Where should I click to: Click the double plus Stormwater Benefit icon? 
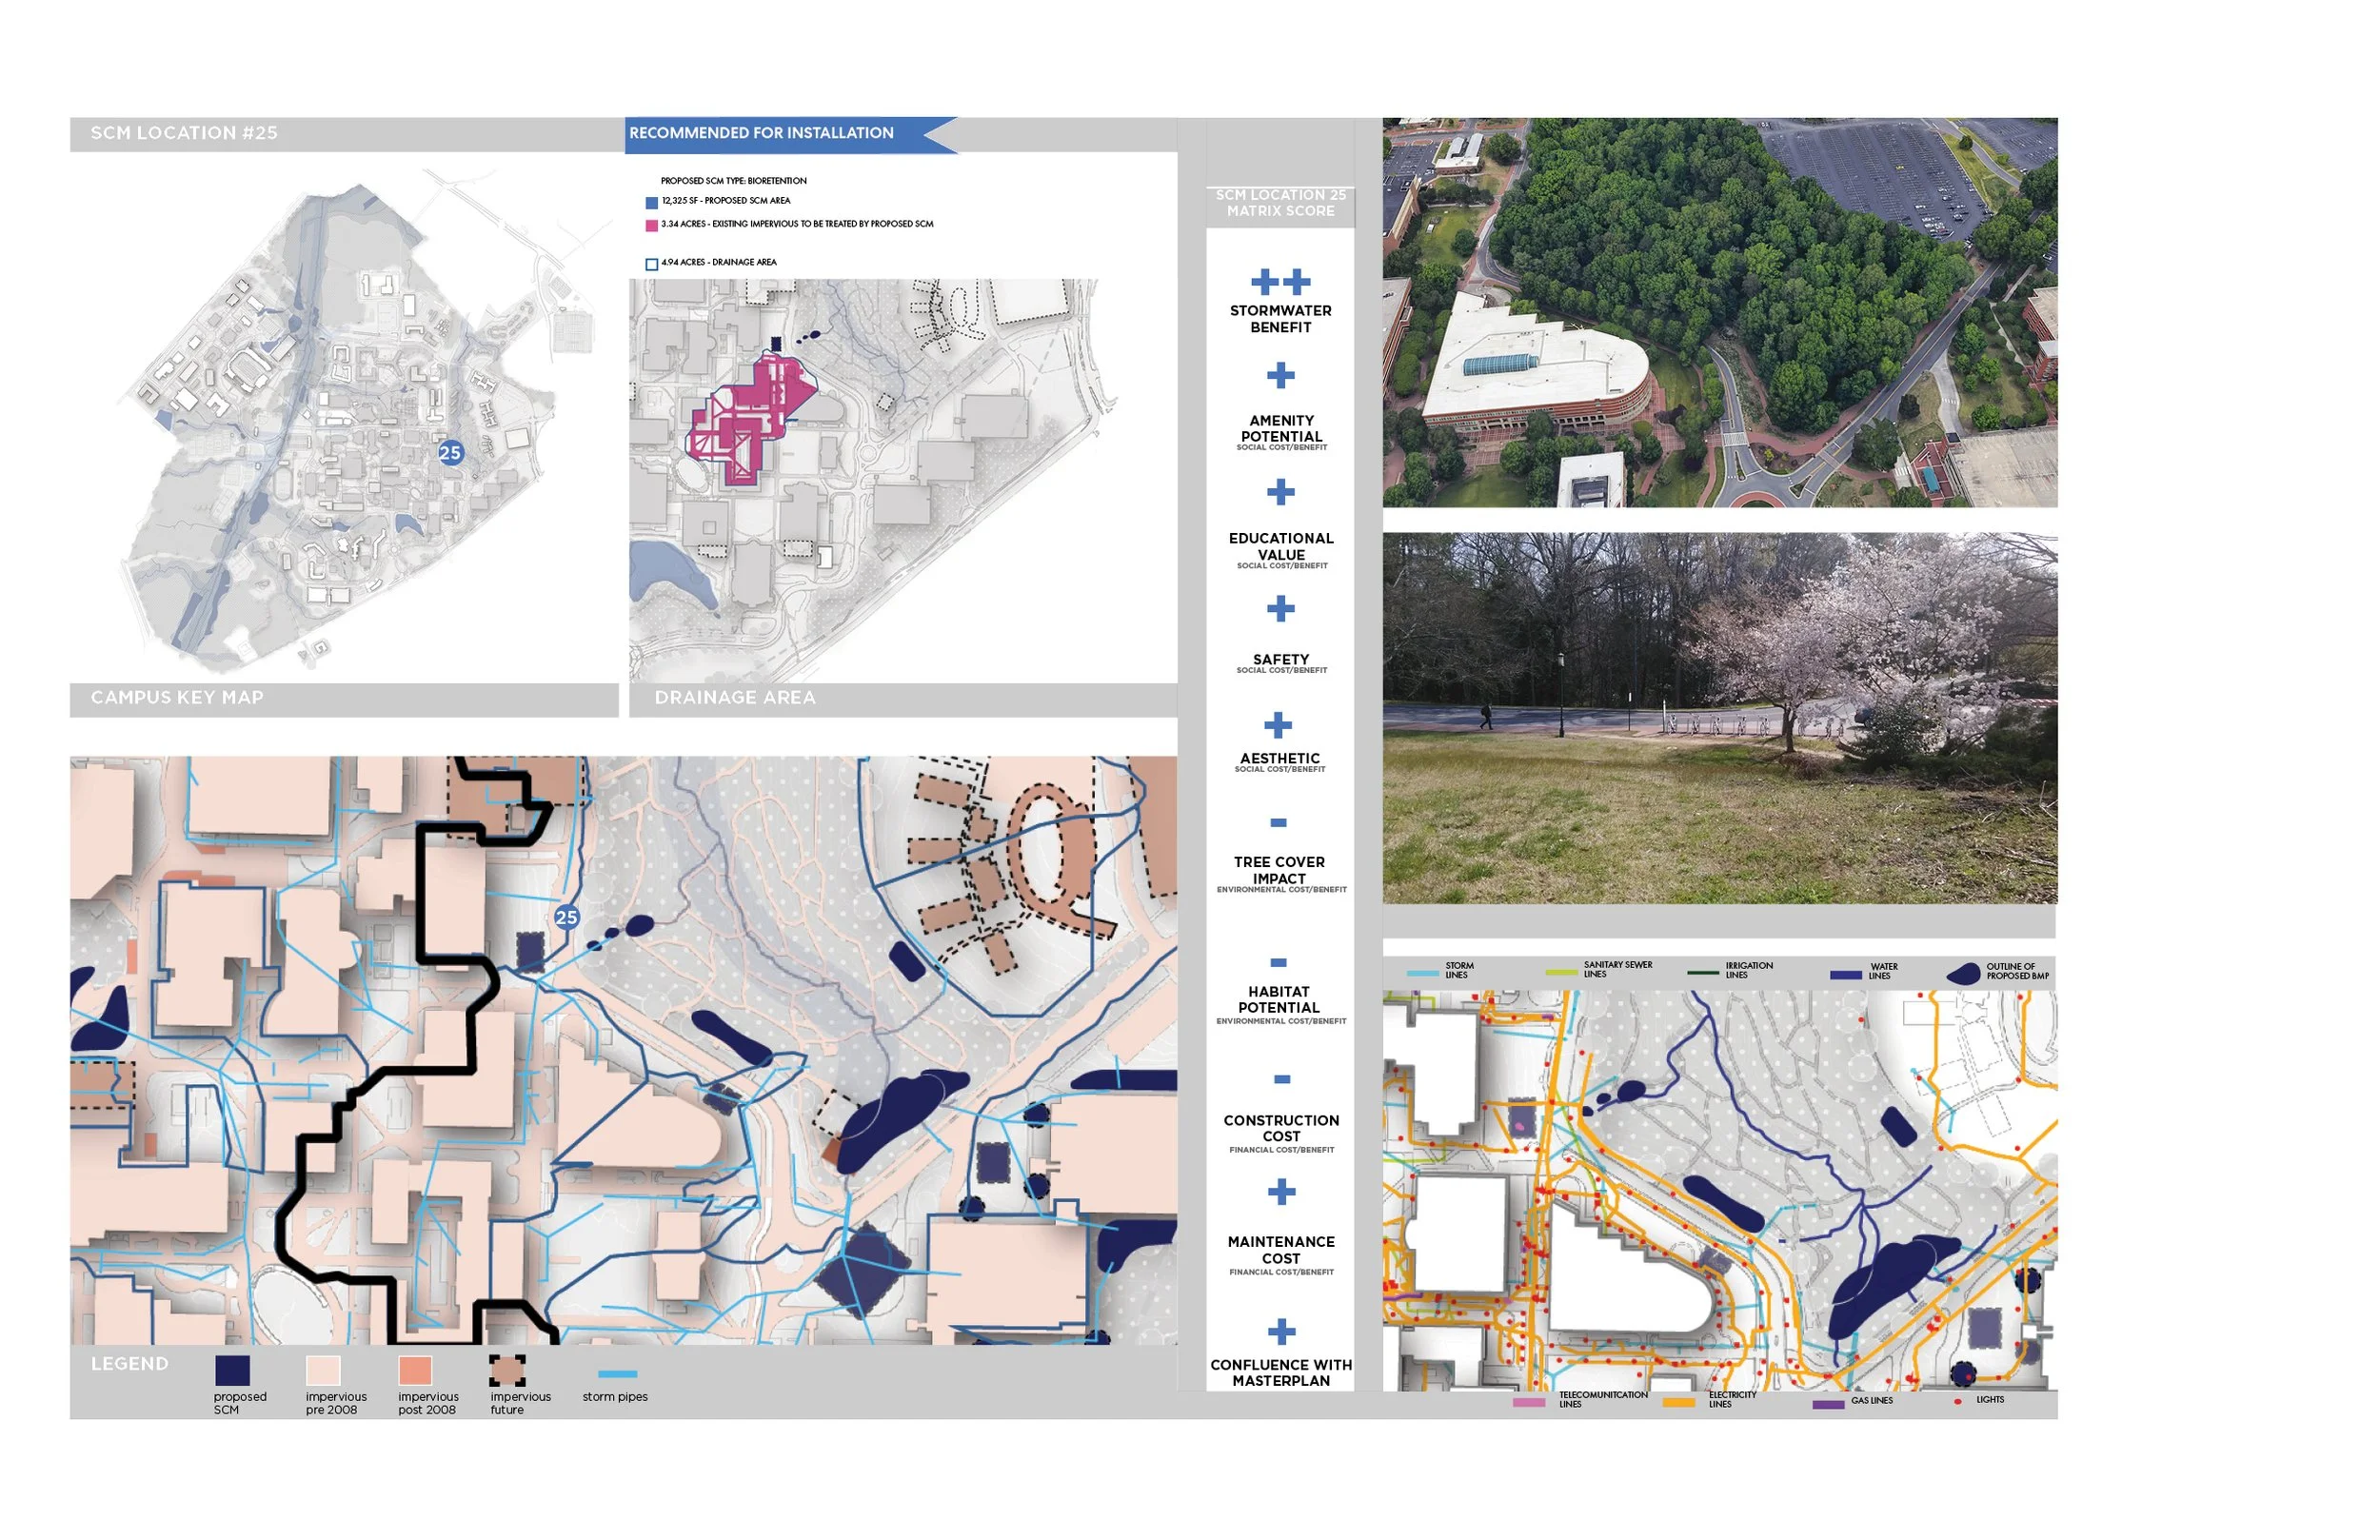click(1280, 282)
